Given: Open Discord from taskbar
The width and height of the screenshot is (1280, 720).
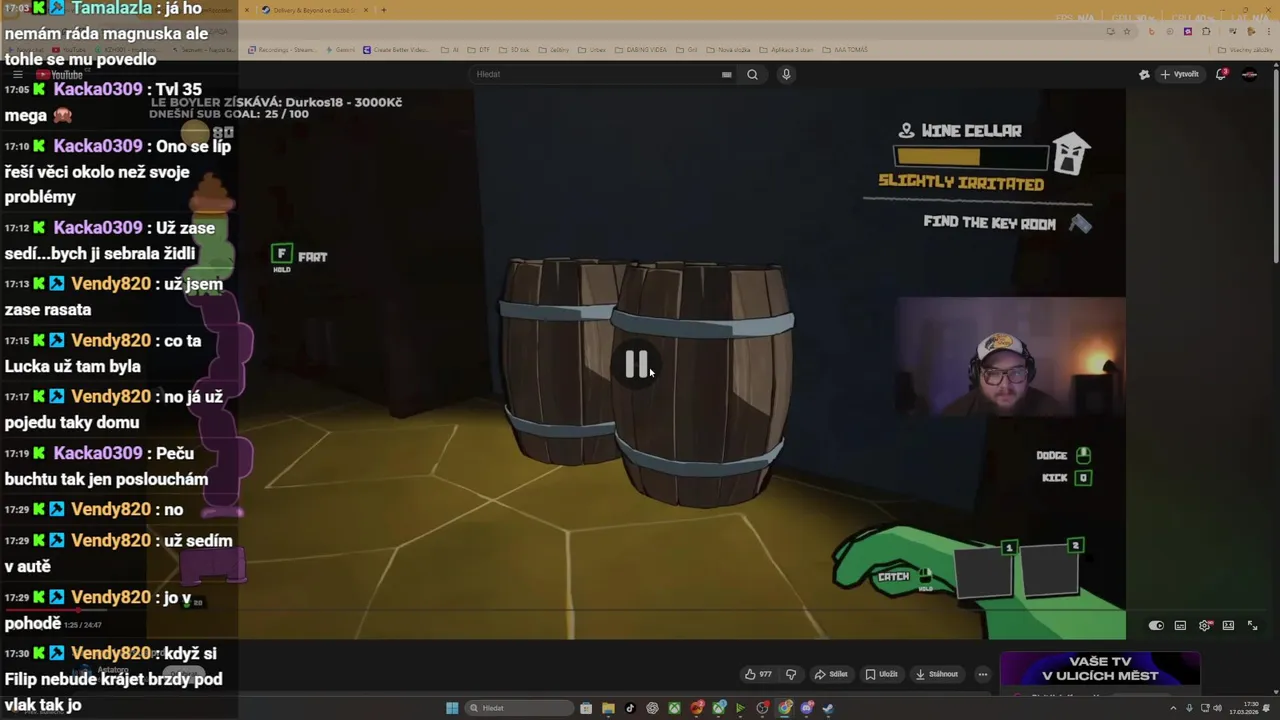Looking at the screenshot, I should click(x=806, y=708).
